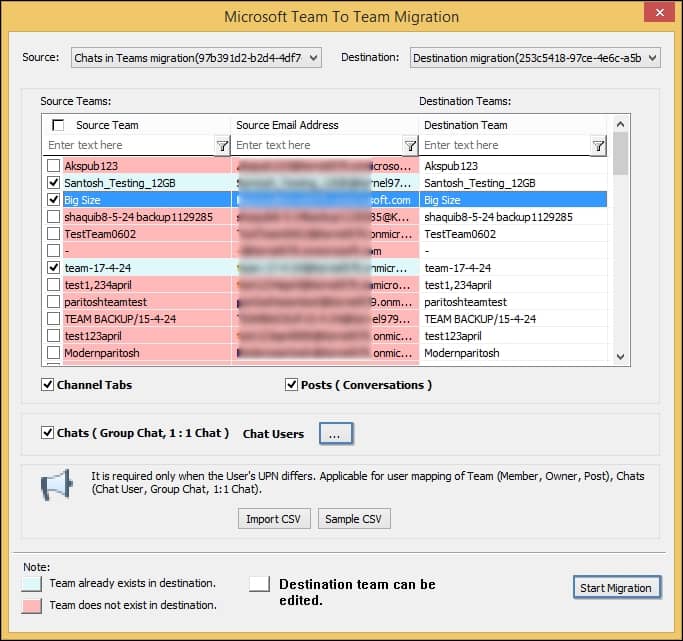Toggle the Chats (Group Chat, 1:1 Chat) checkbox
683x641 pixels.
[47, 432]
